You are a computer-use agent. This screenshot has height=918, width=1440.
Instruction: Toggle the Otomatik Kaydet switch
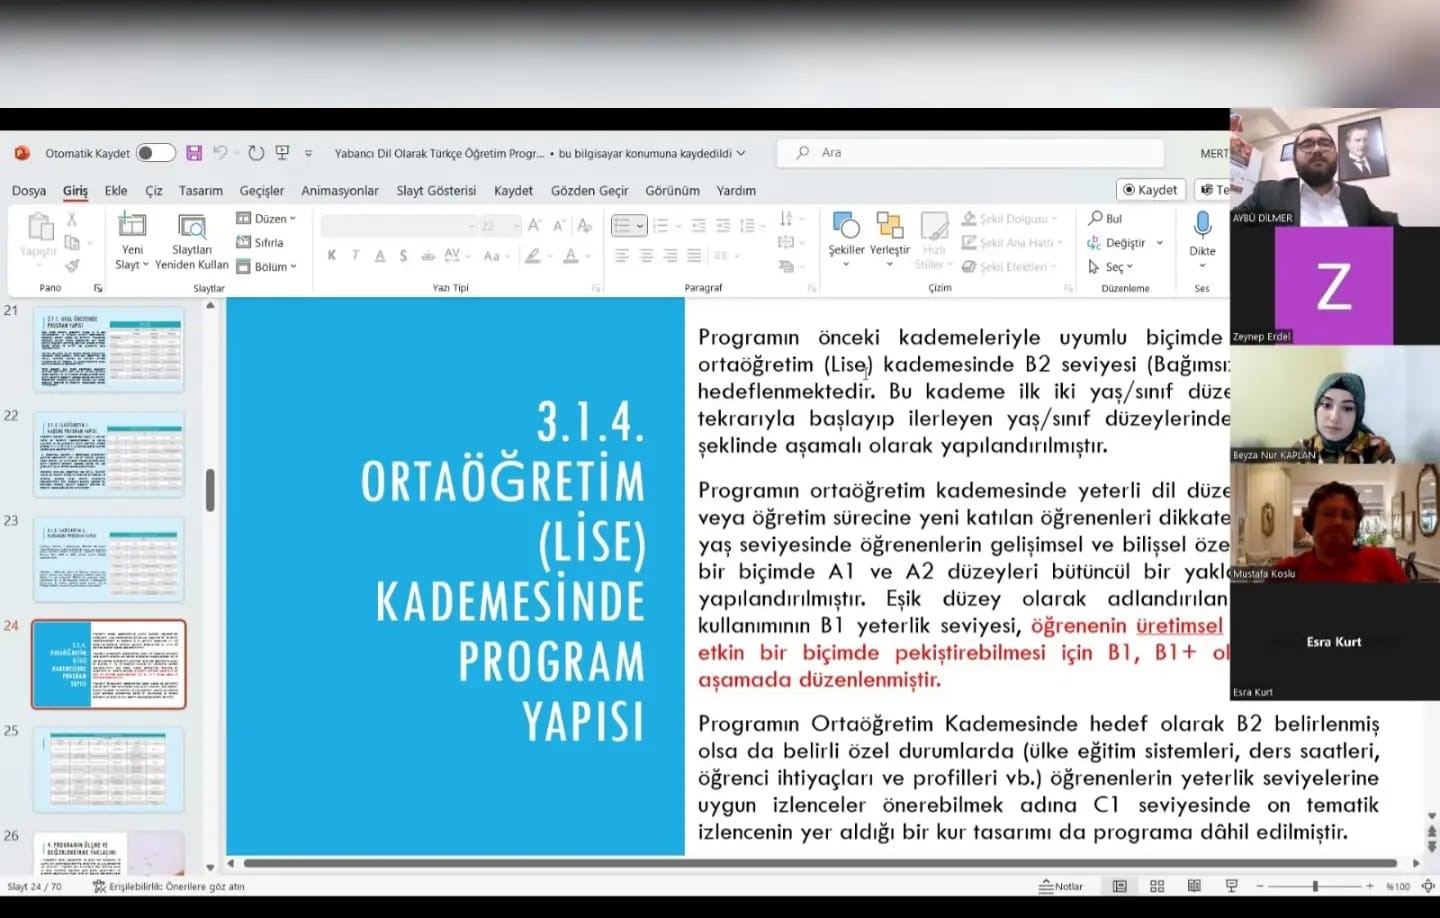155,153
